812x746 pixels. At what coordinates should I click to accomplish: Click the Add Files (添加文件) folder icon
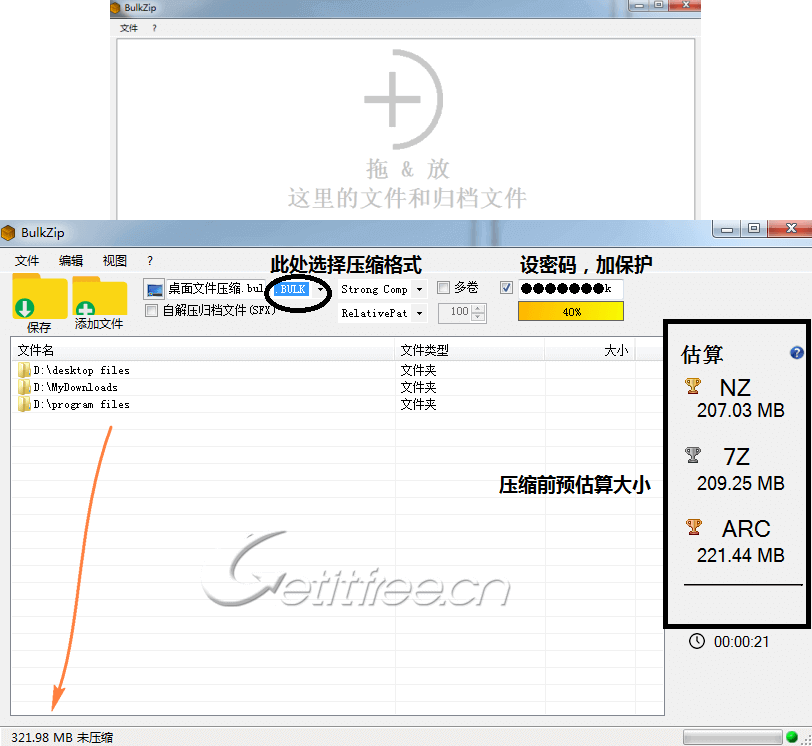tap(99, 301)
